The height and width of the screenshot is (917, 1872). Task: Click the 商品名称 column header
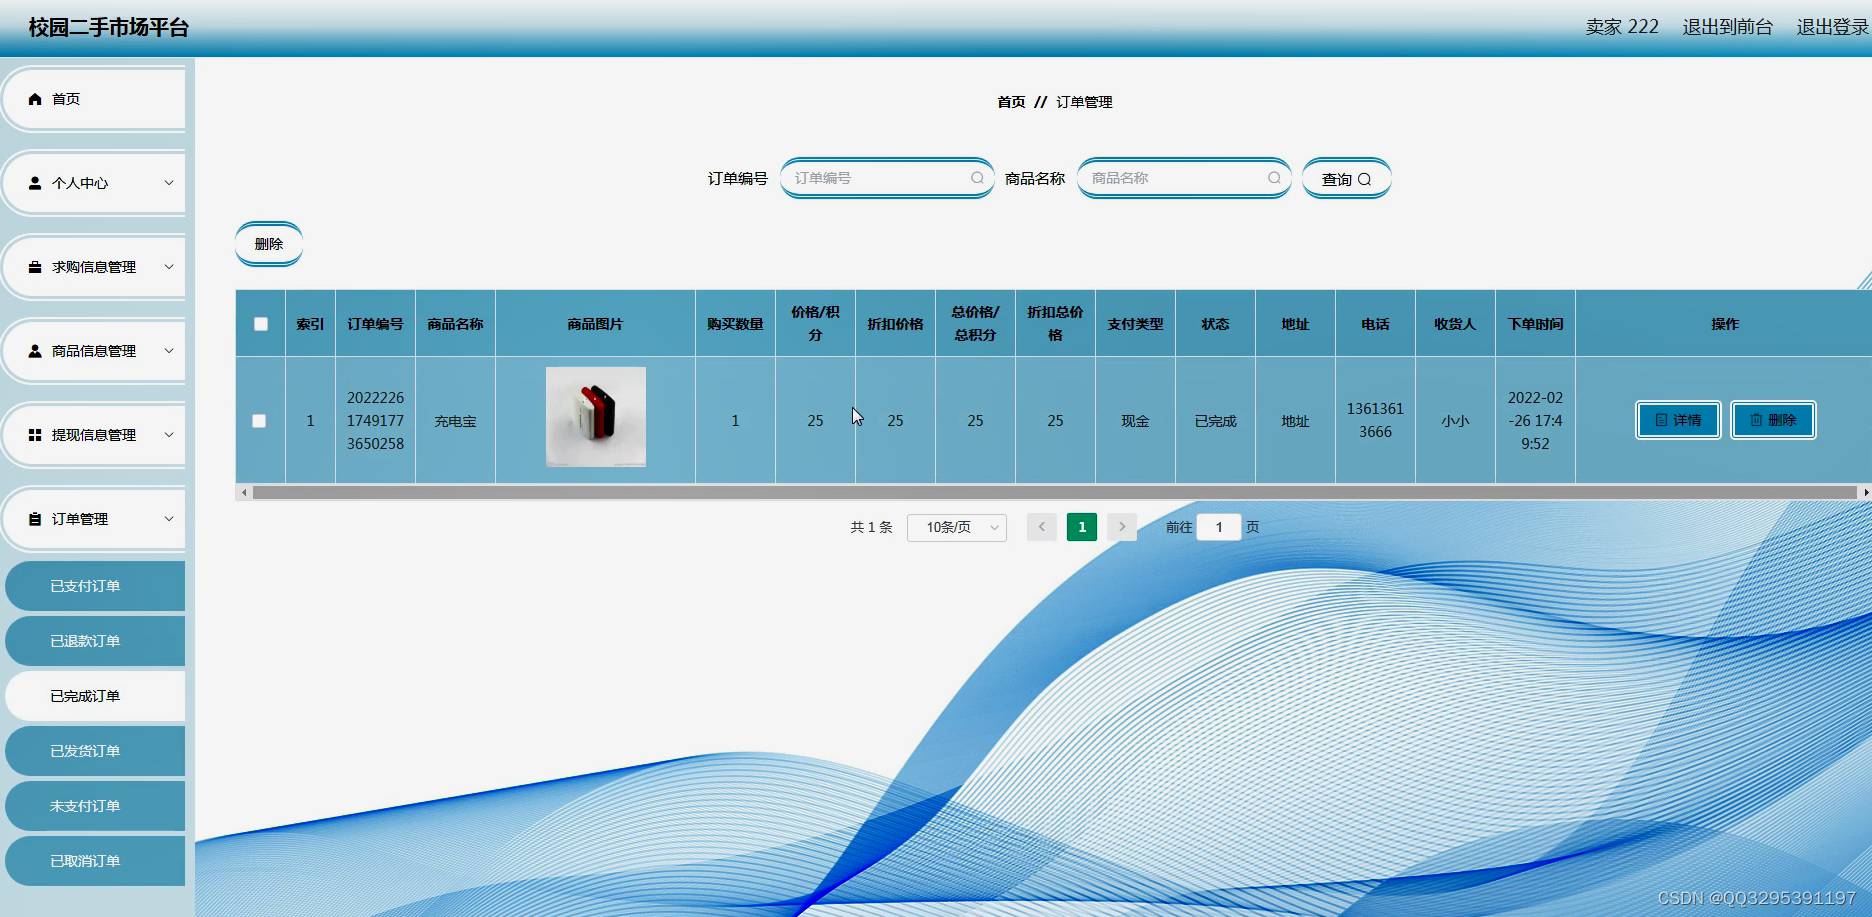(455, 324)
